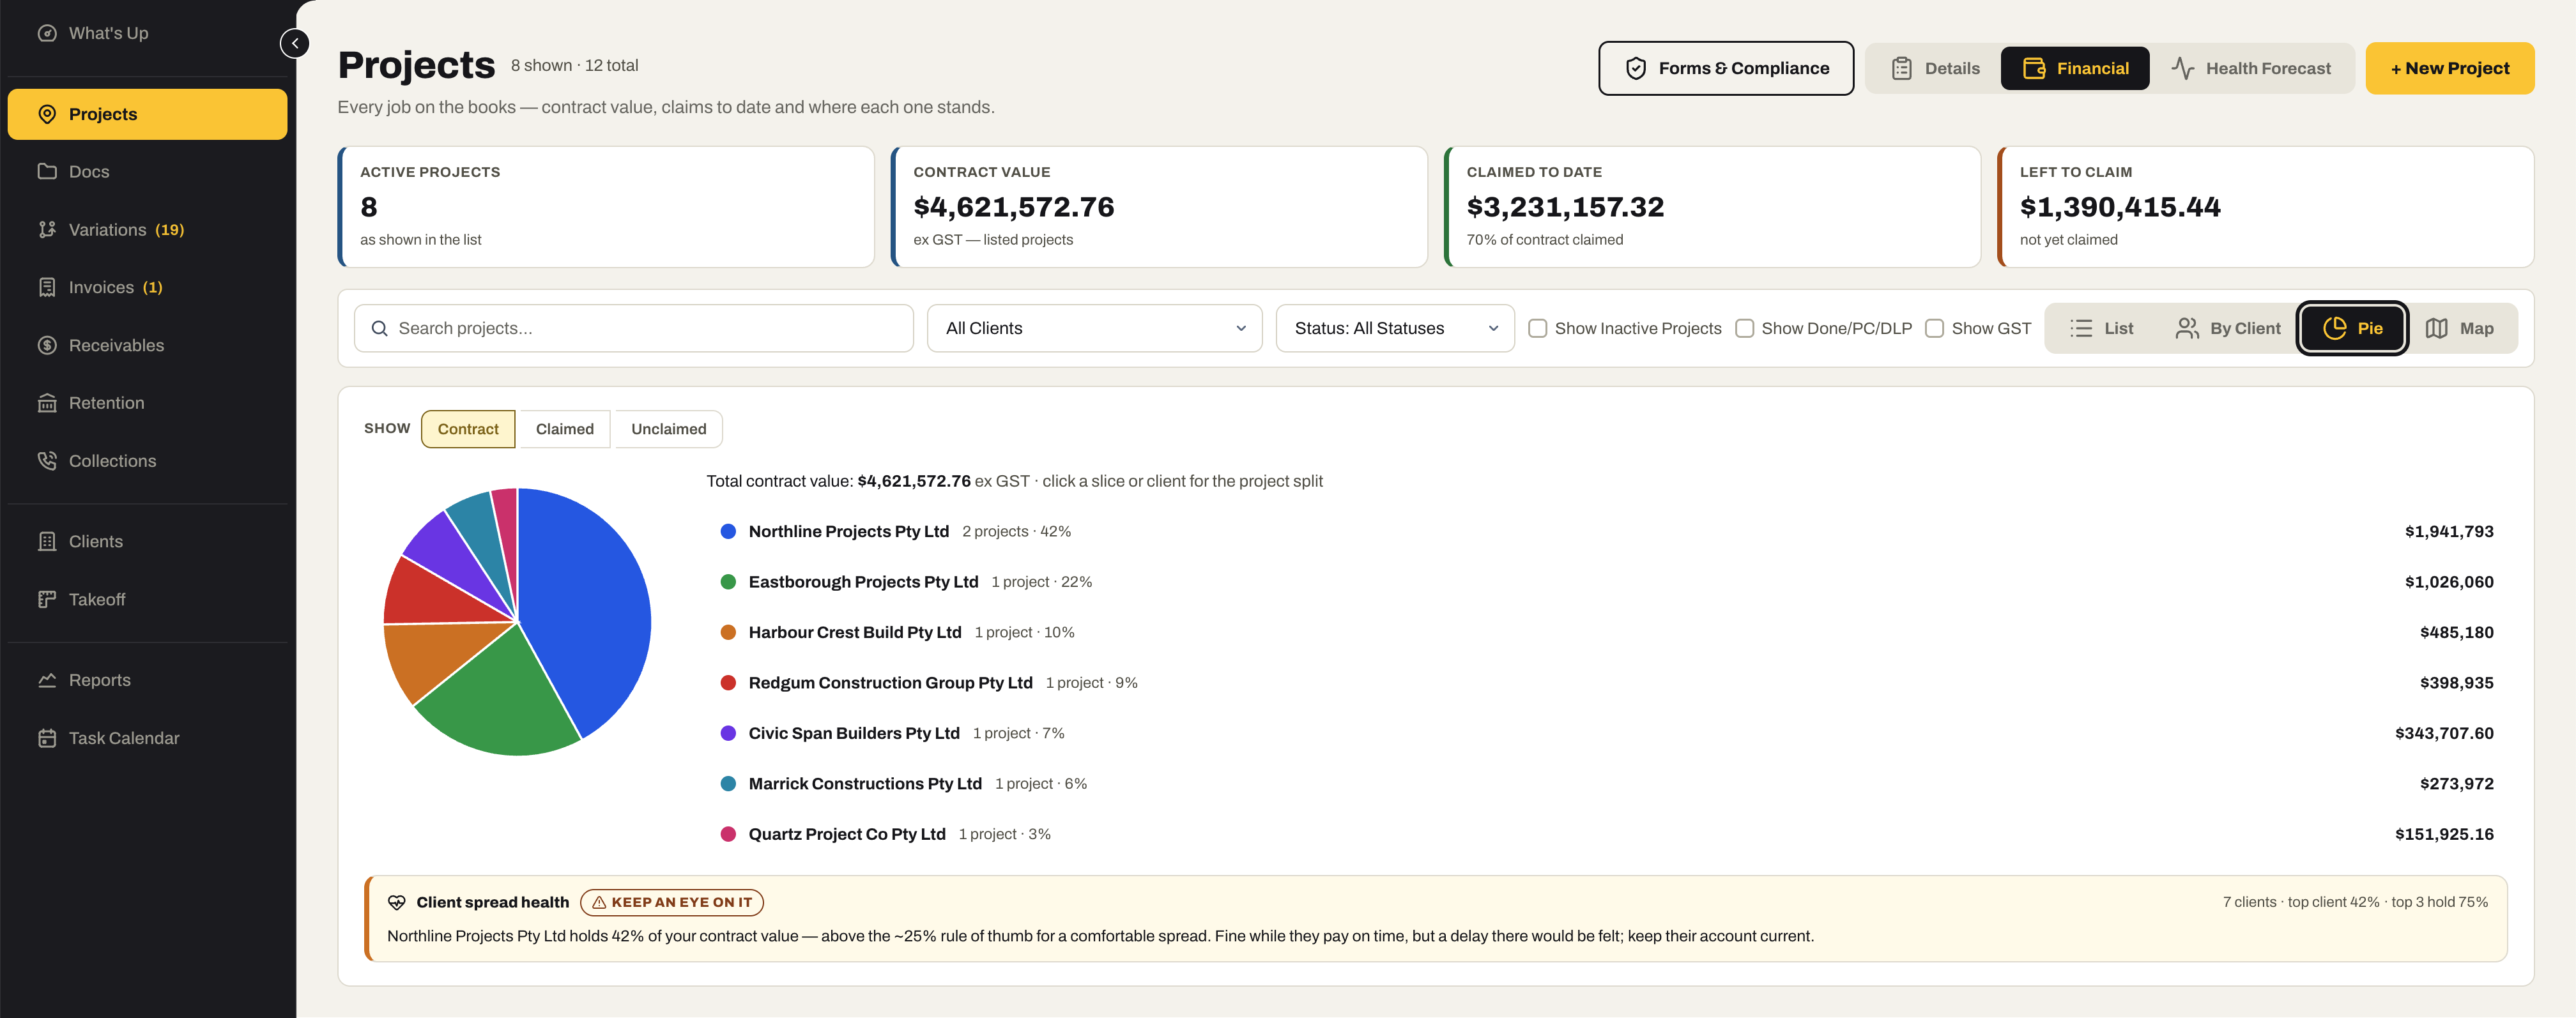Select the Details tab

(x=1935, y=68)
